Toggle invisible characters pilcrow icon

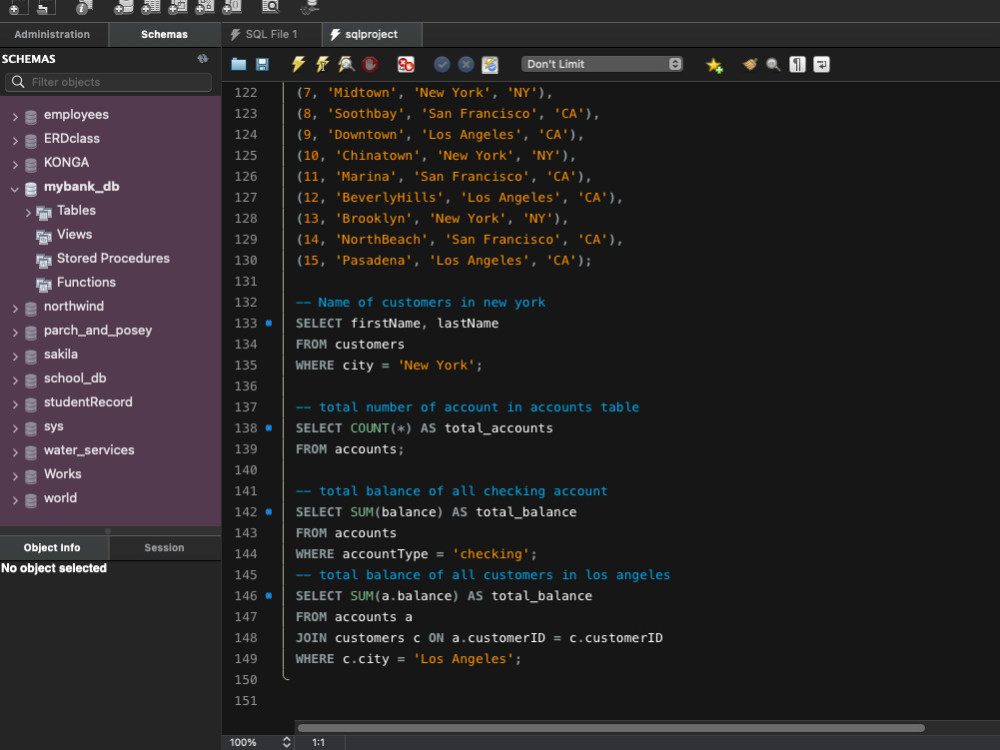797,64
